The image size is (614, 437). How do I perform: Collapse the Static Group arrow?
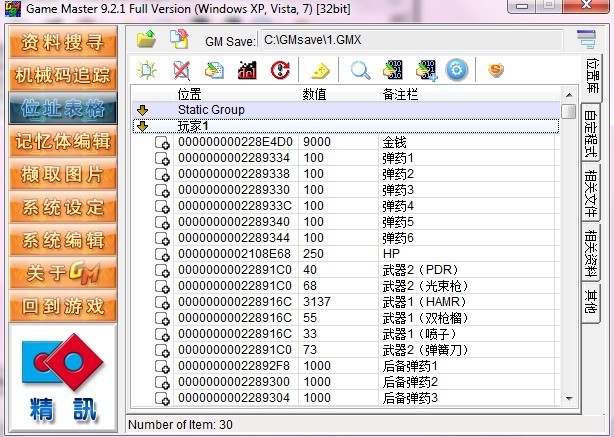142,110
